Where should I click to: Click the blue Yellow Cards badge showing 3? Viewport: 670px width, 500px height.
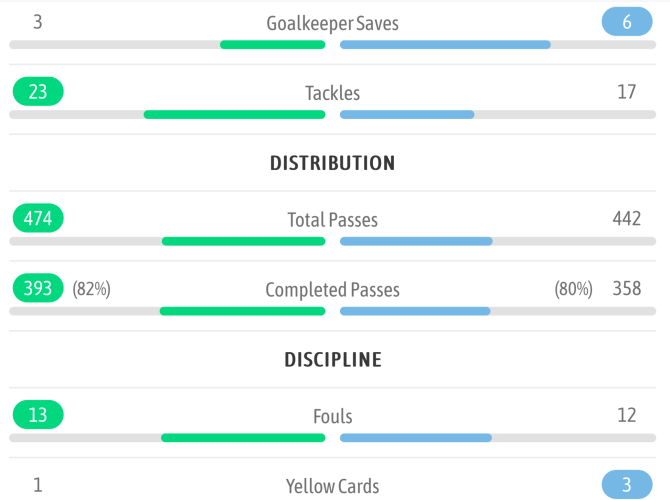click(x=627, y=485)
